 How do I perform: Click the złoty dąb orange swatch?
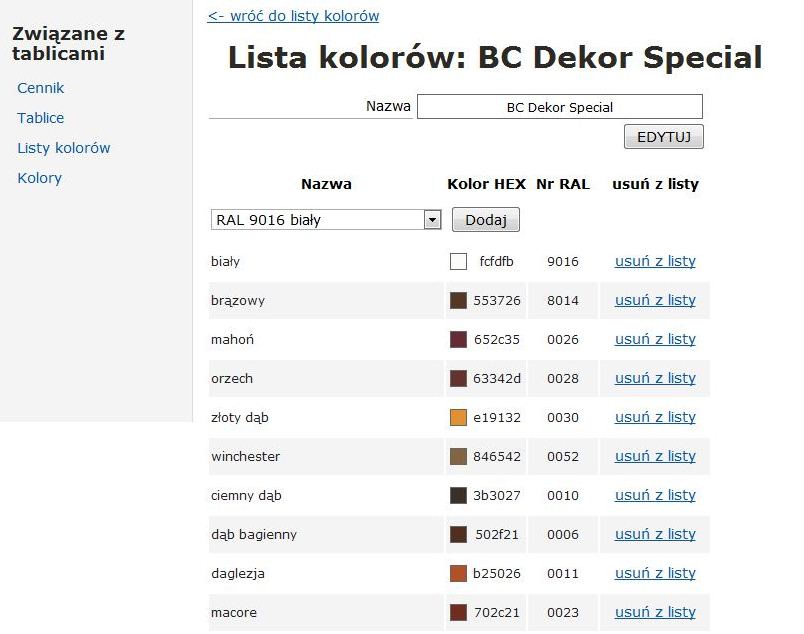[458, 418]
